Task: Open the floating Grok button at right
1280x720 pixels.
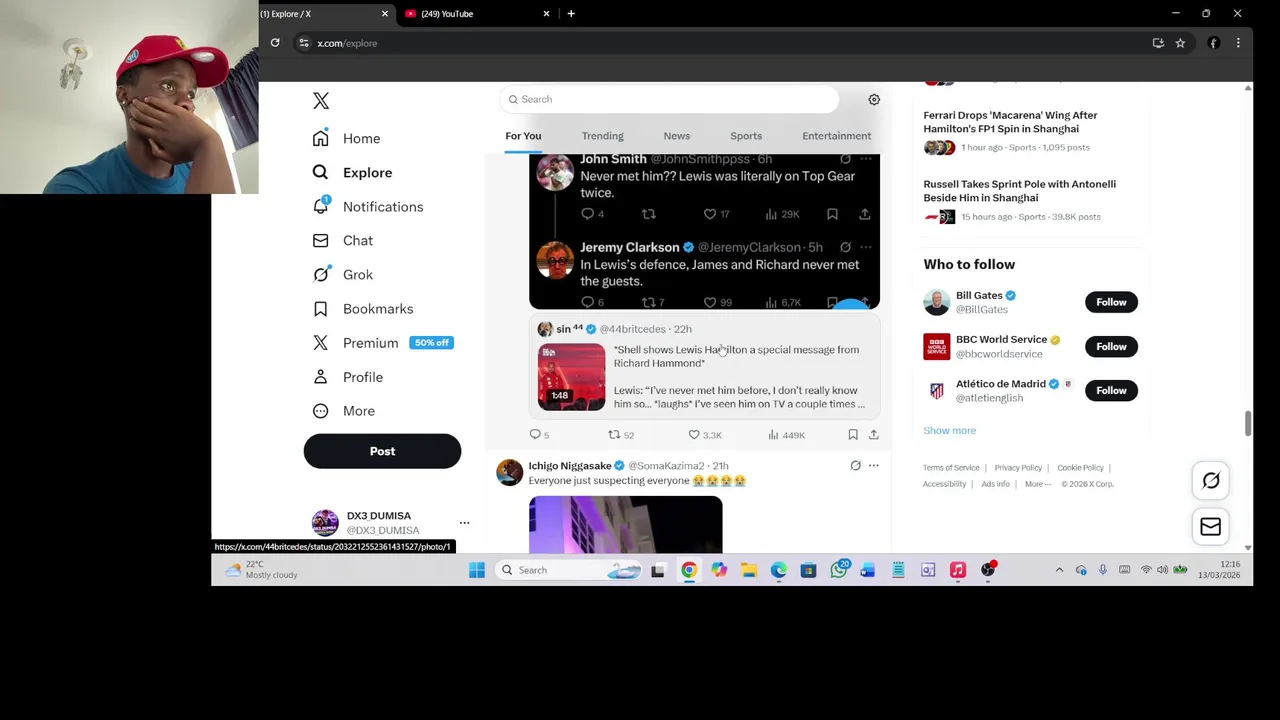Action: click(1211, 481)
